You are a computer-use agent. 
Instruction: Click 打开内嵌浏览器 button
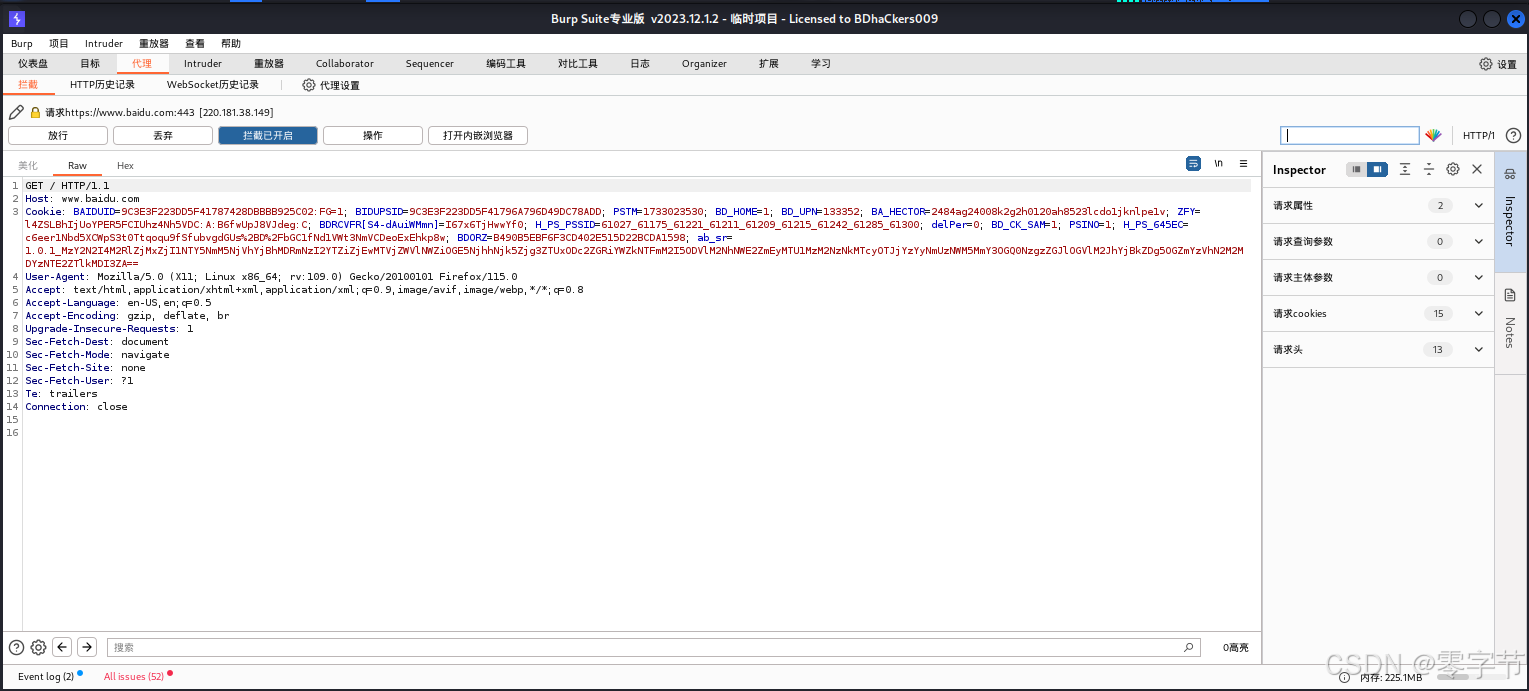pyautogui.click(x=478, y=135)
